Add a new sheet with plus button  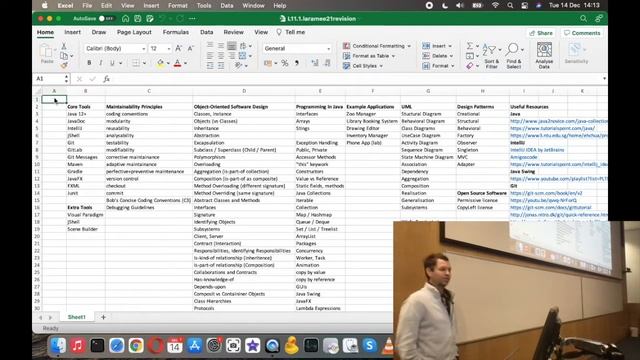pyautogui.click(x=103, y=317)
